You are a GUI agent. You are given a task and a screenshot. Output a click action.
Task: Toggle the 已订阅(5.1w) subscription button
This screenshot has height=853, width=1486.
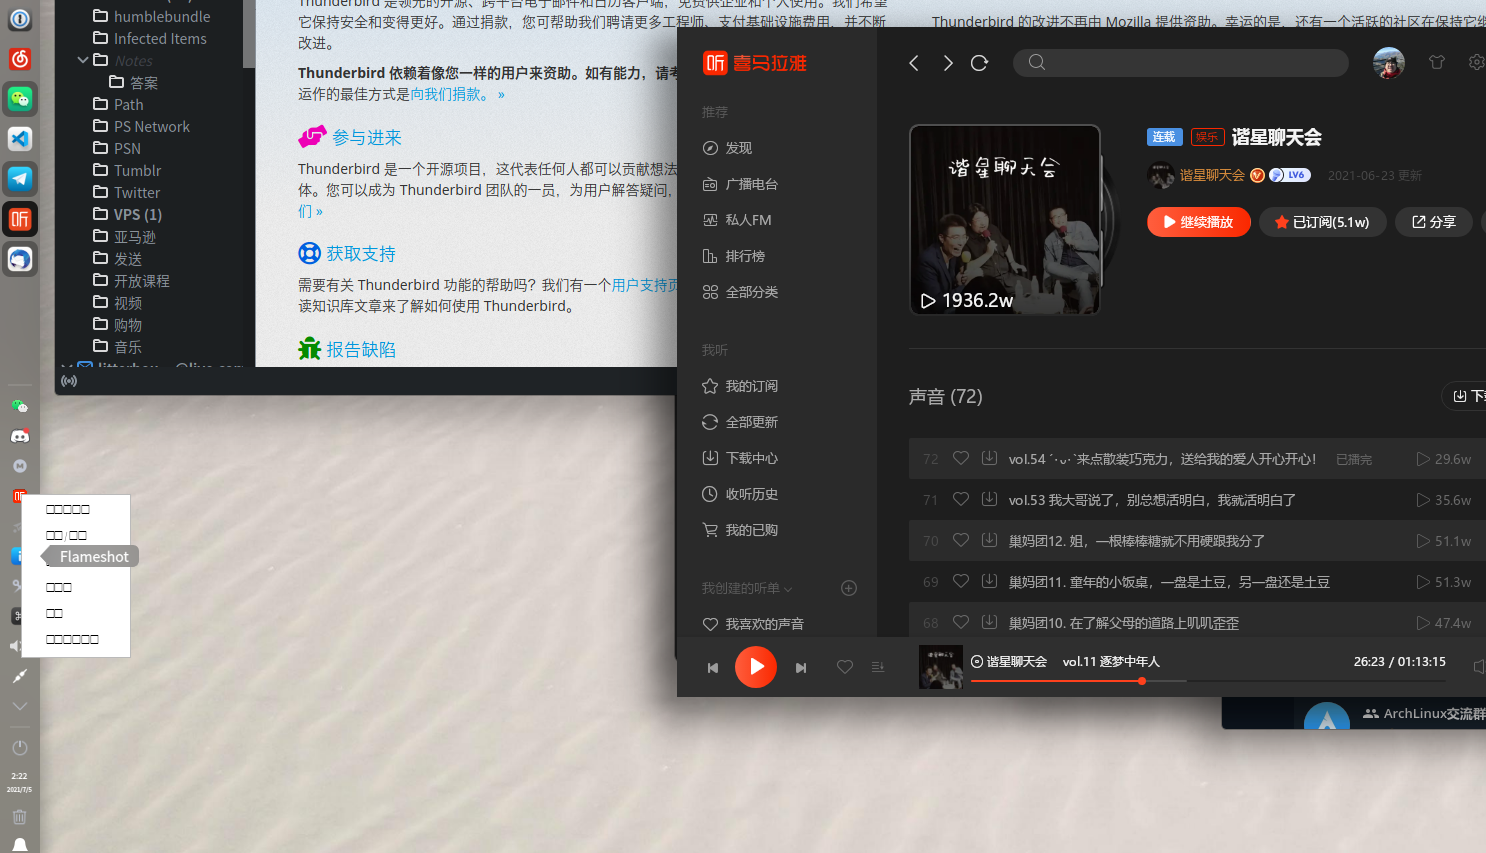coord(1322,222)
